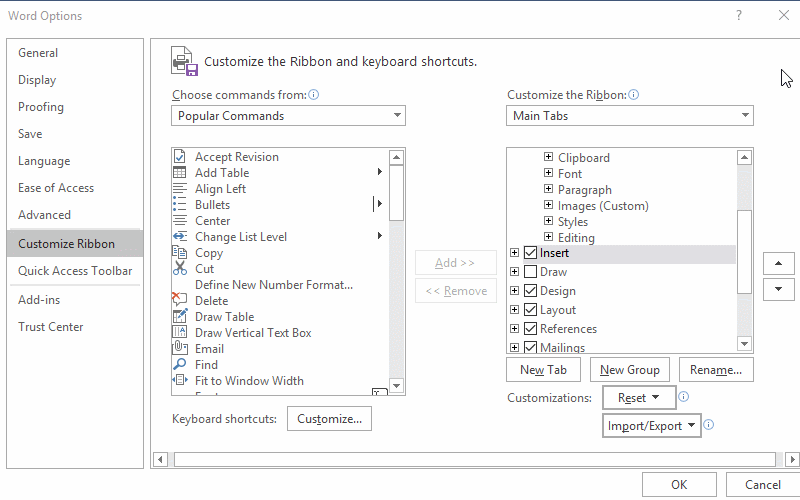This screenshot has width=800, height=500.
Task: Open the Advanced category
Action: (75, 215)
